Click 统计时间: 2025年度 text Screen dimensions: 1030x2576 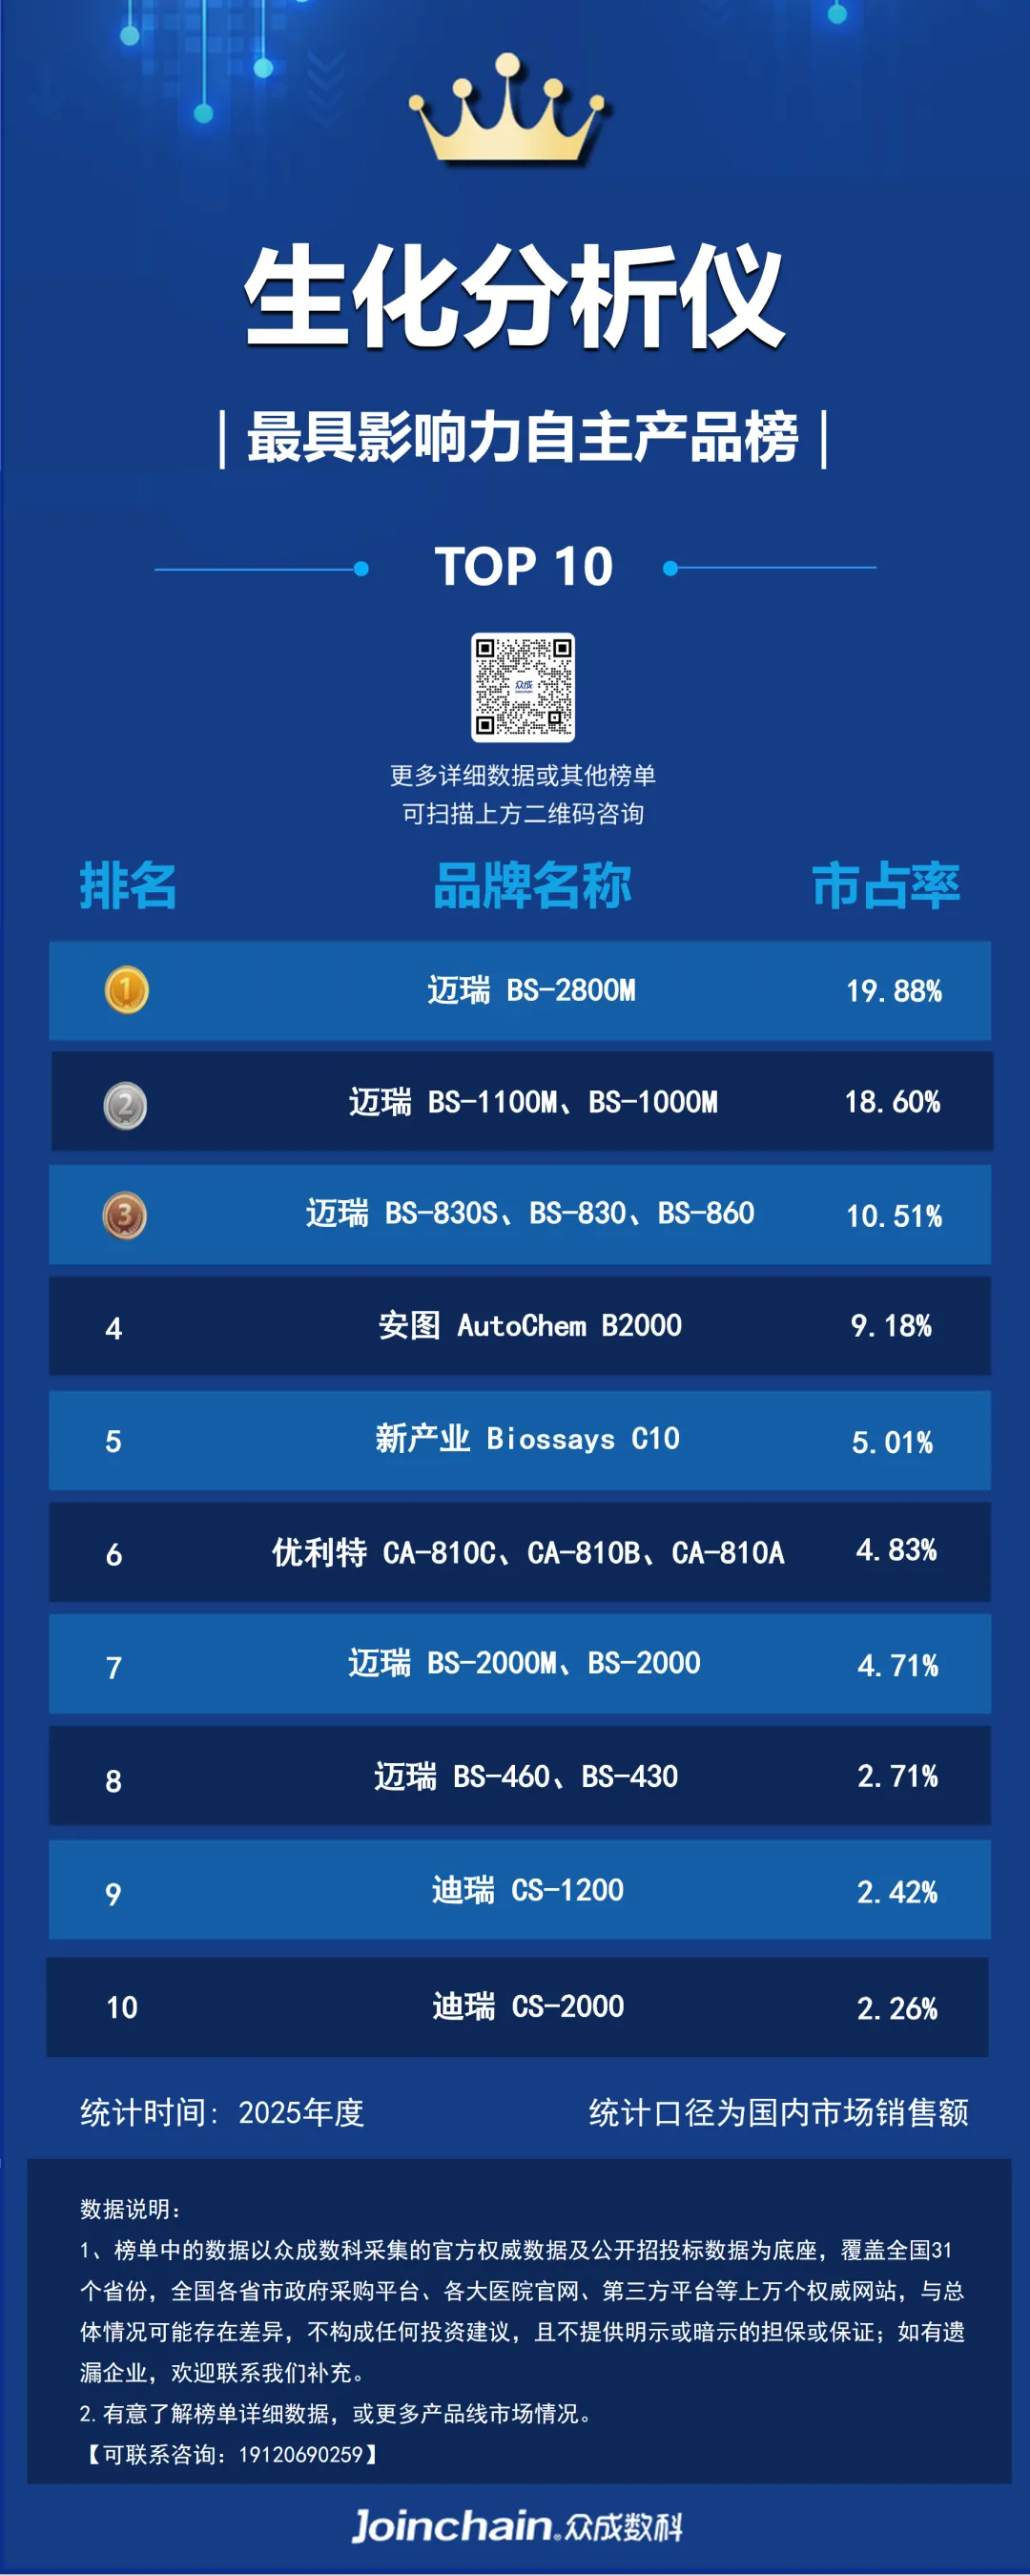[x=222, y=2112]
